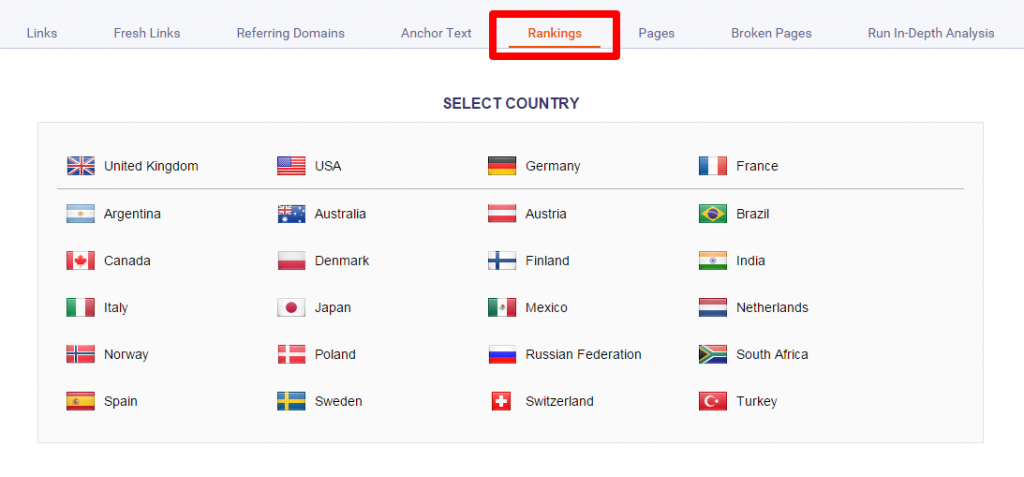Viewport: 1024px width, 477px height.
Task: Select the Poland country name
Action: tap(335, 354)
